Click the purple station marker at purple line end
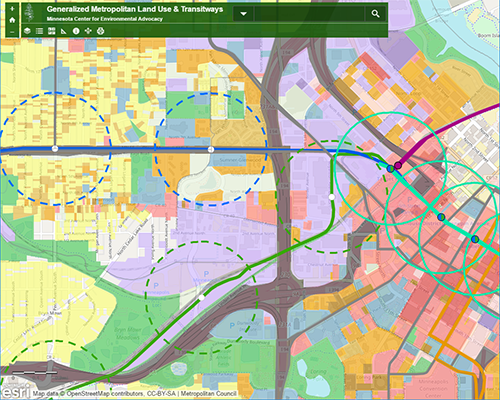The width and height of the screenshot is (500, 400). click(398, 165)
